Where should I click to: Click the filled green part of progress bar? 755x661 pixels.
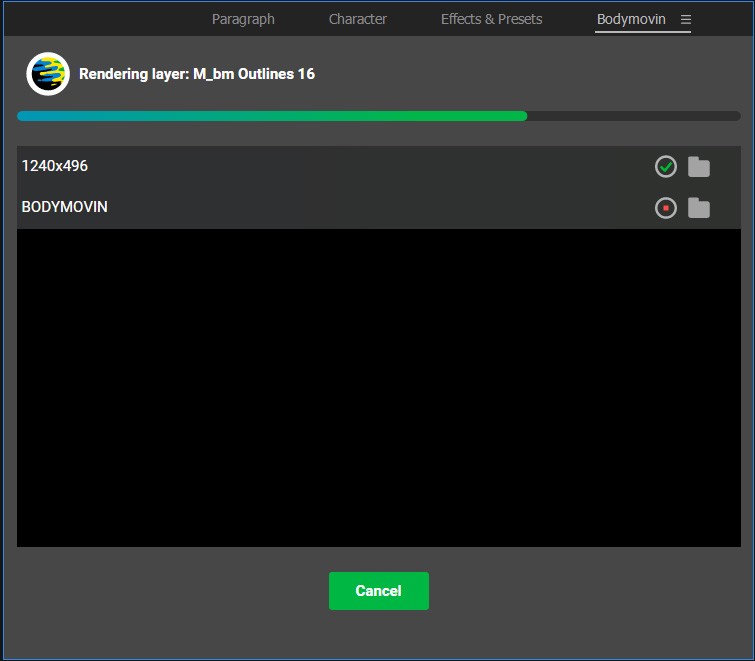coord(272,116)
